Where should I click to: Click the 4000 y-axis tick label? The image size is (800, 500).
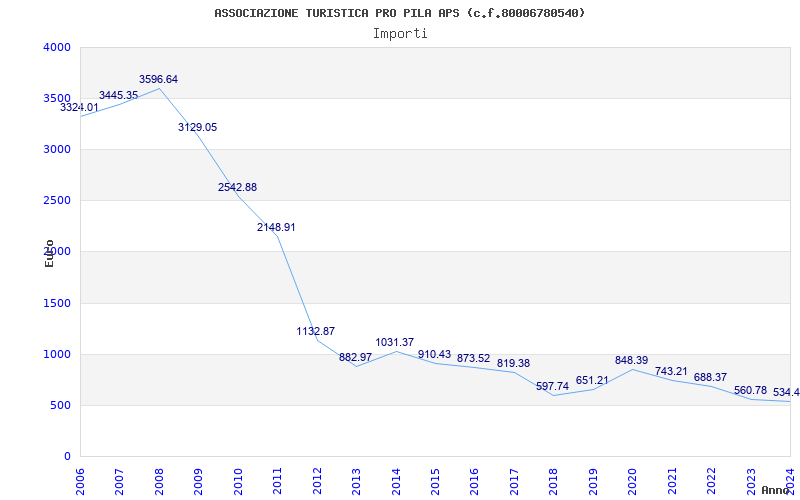[x=57, y=47]
